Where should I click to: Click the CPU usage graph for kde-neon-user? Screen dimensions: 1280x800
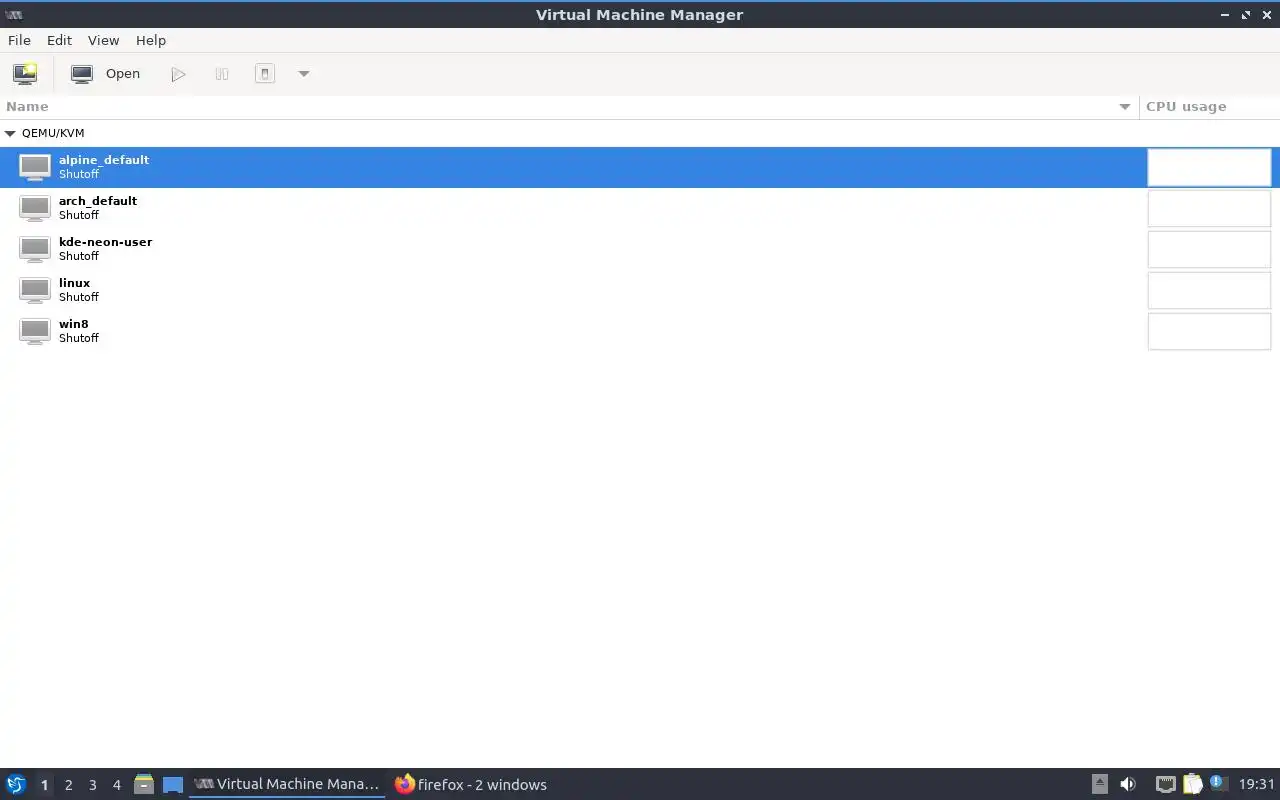click(1209, 249)
